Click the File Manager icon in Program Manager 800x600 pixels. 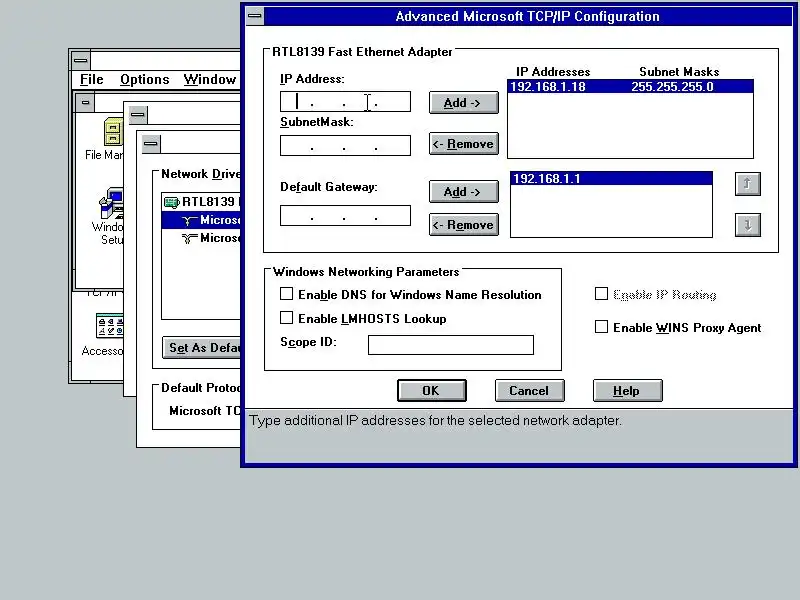[x=112, y=132]
